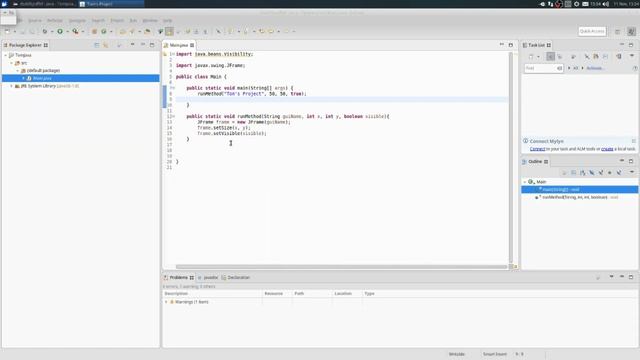The width and height of the screenshot is (640, 360).
Task: Select the Java perspective icon
Action: point(631,31)
